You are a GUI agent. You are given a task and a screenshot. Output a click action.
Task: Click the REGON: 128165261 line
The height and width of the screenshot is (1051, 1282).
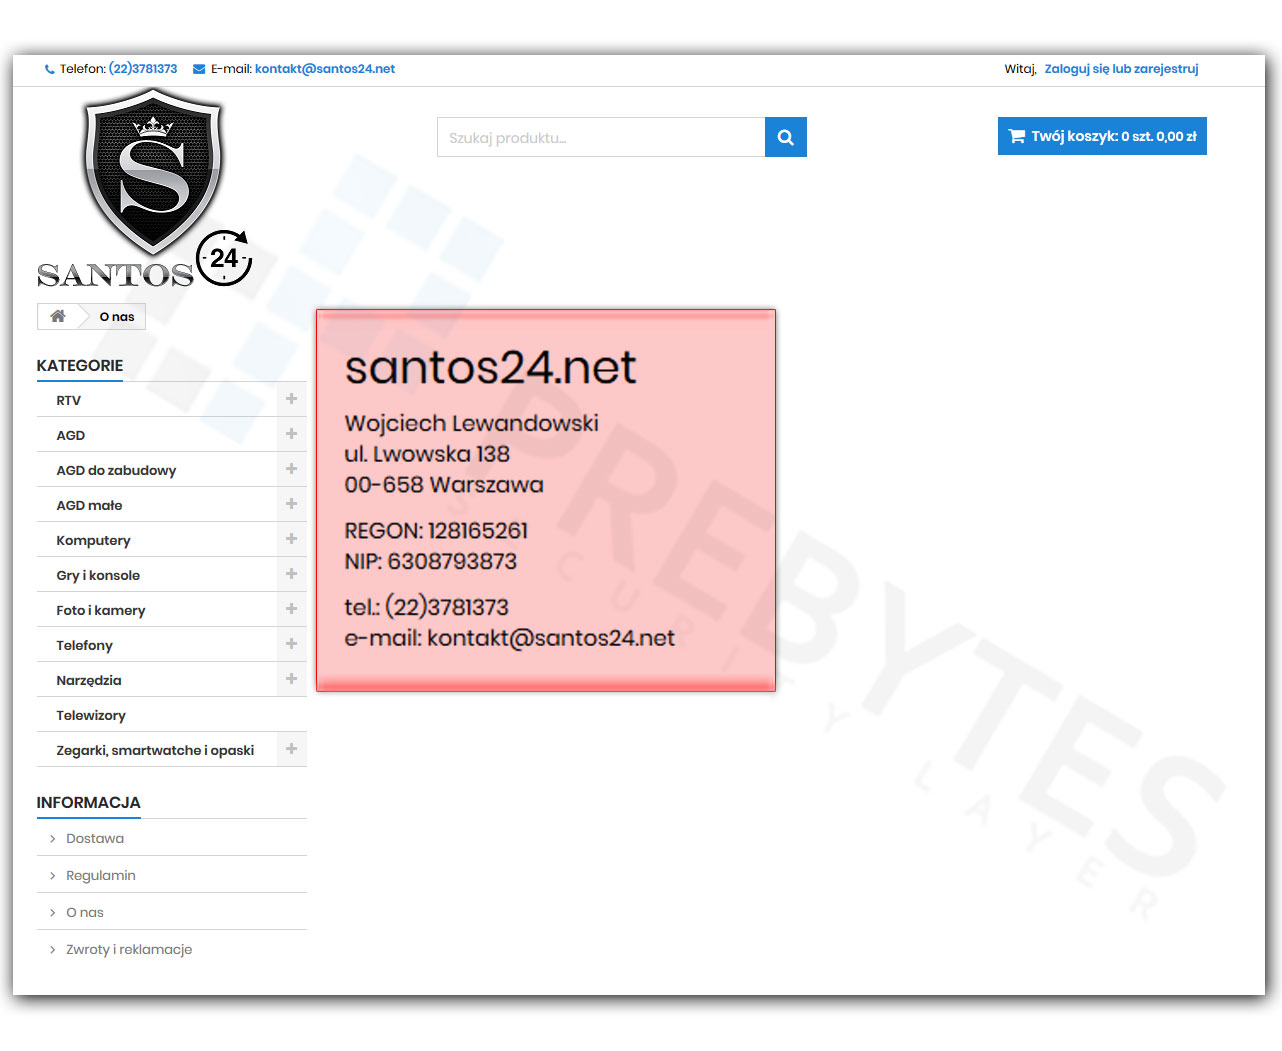(x=436, y=531)
